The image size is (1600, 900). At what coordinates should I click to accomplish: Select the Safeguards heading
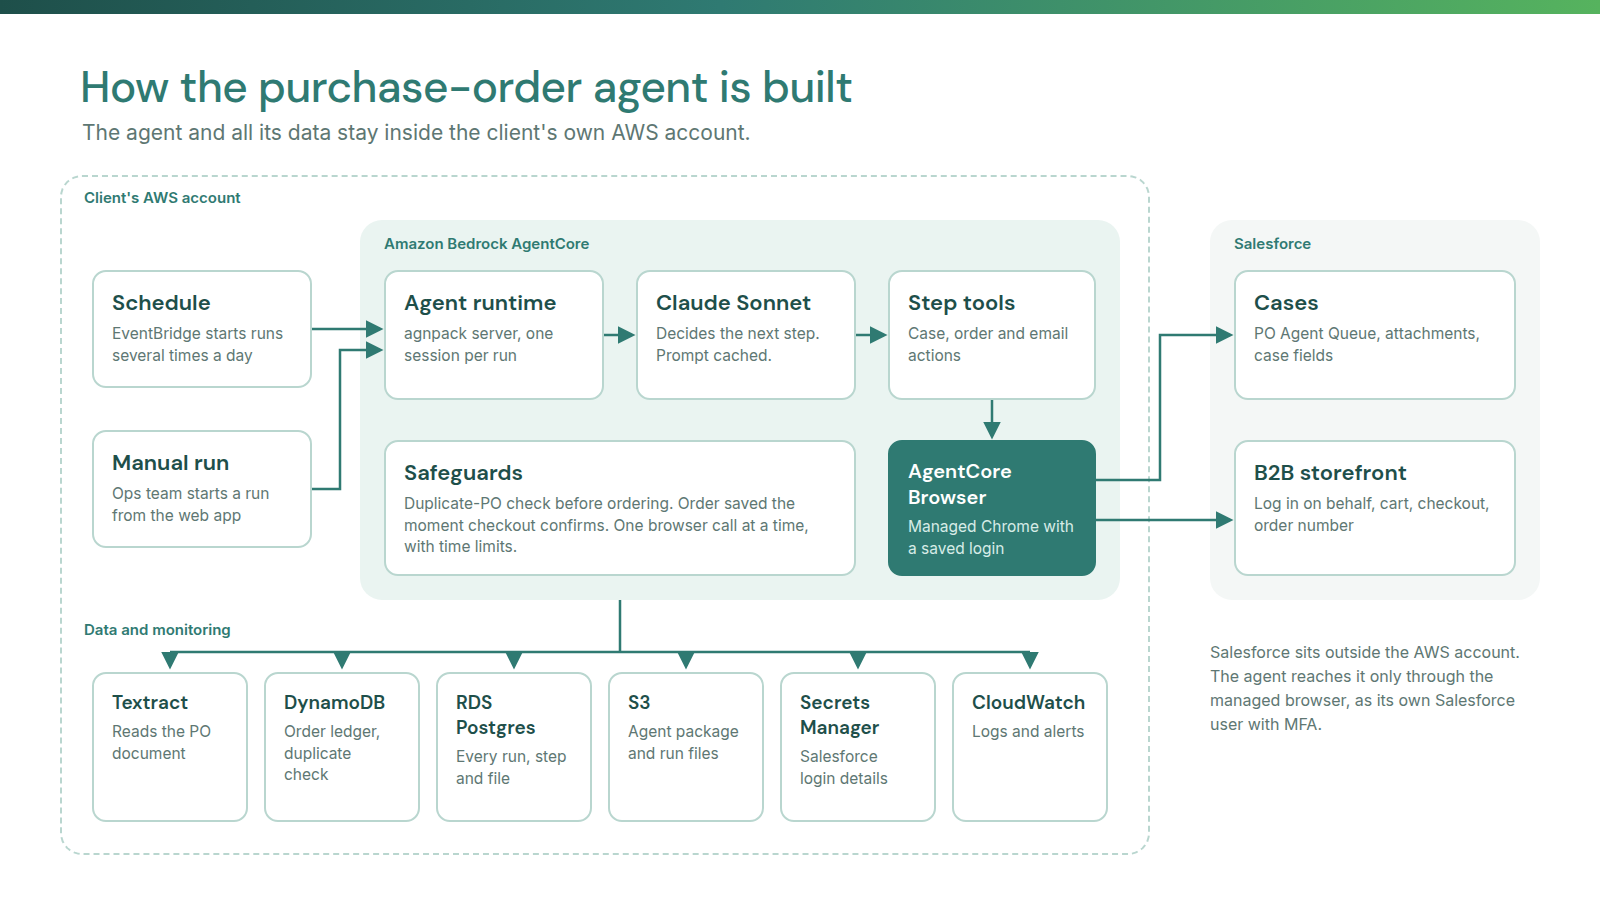tap(463, 473)
